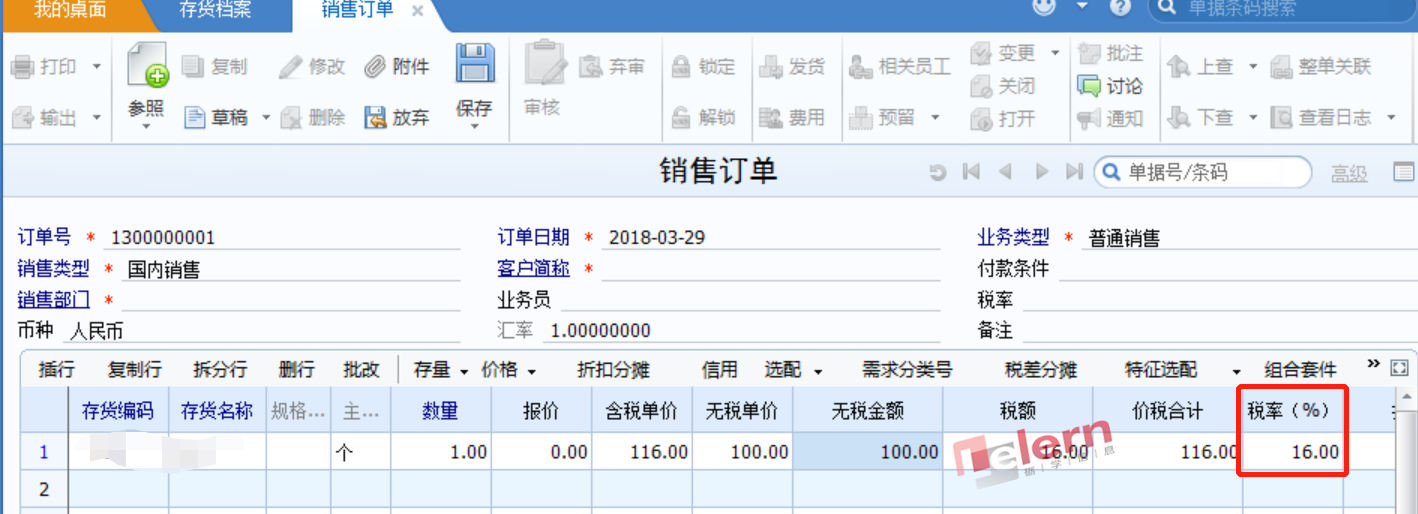The height and width of the screenshot is (514, 1418).
Task: Go to the first record arrow
Action: [970, 172]
